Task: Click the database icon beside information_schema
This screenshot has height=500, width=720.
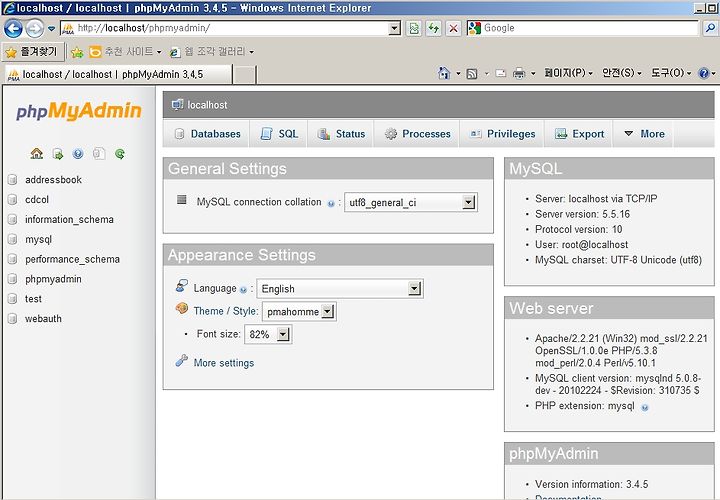Action: (12, 219)
